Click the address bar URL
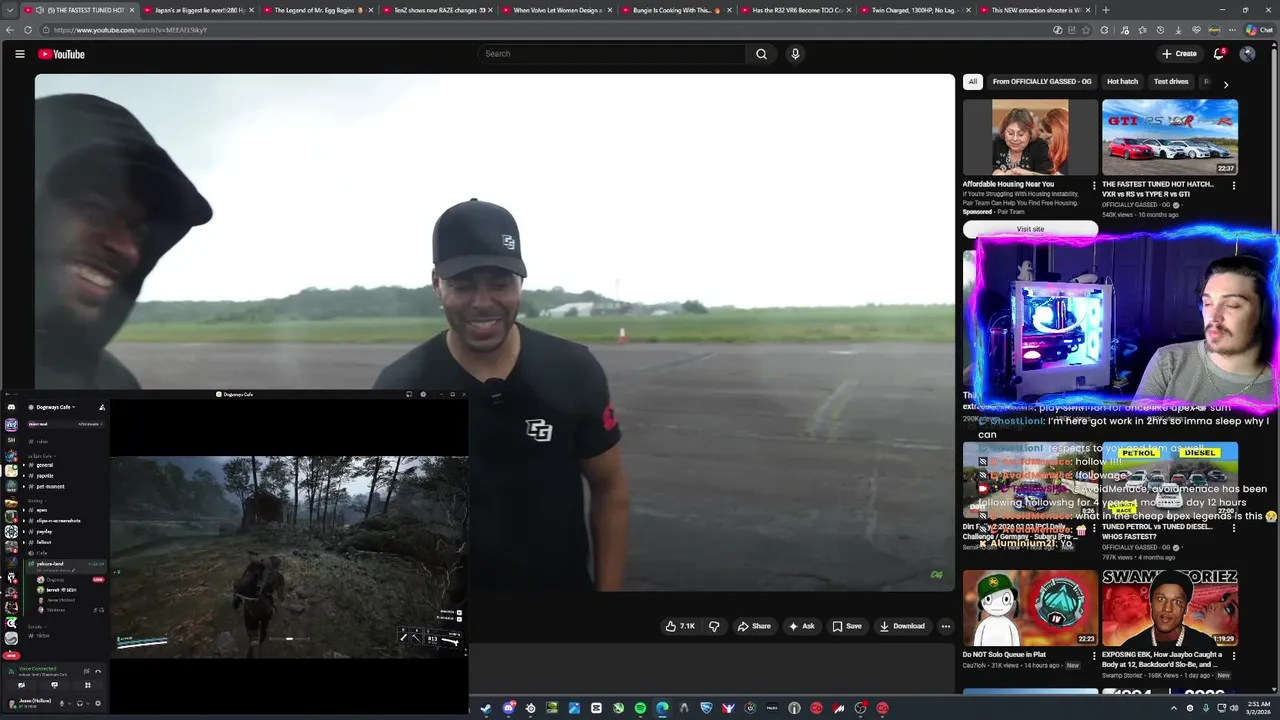1280x720 pixels. [130, 30]
